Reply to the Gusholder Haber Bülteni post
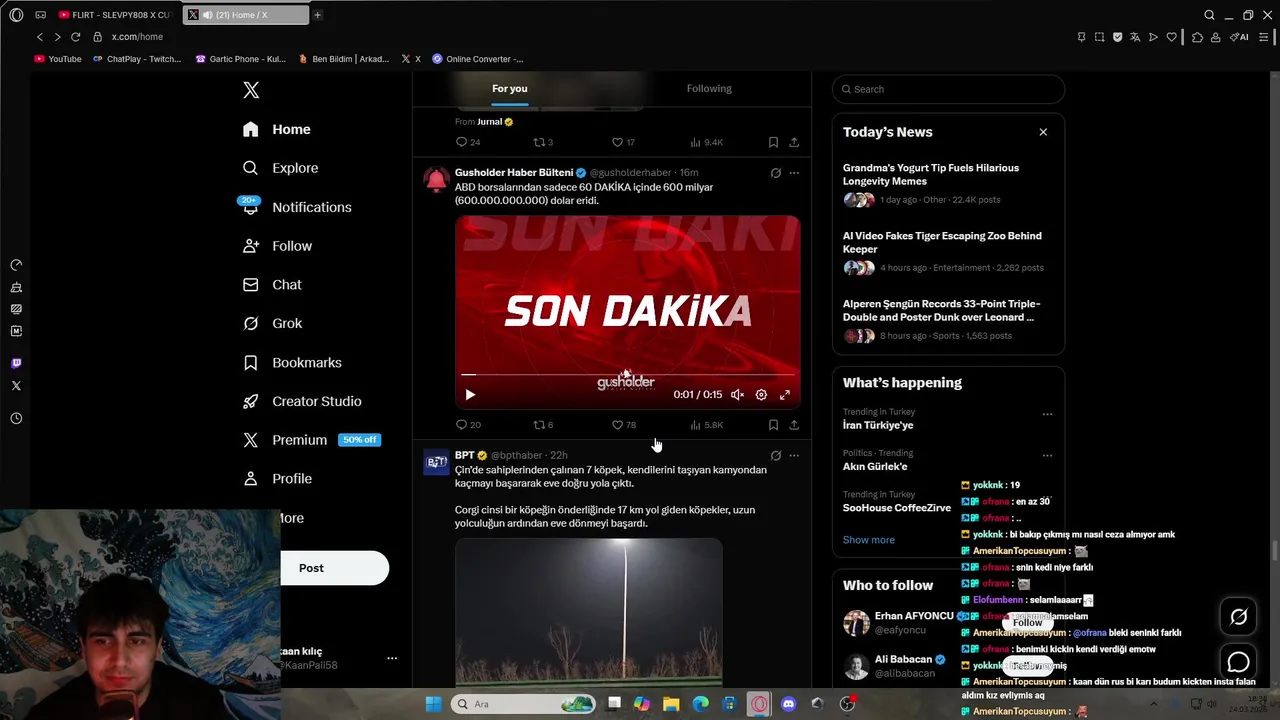This screenshot has width=1280, height=720. point(467,425)
